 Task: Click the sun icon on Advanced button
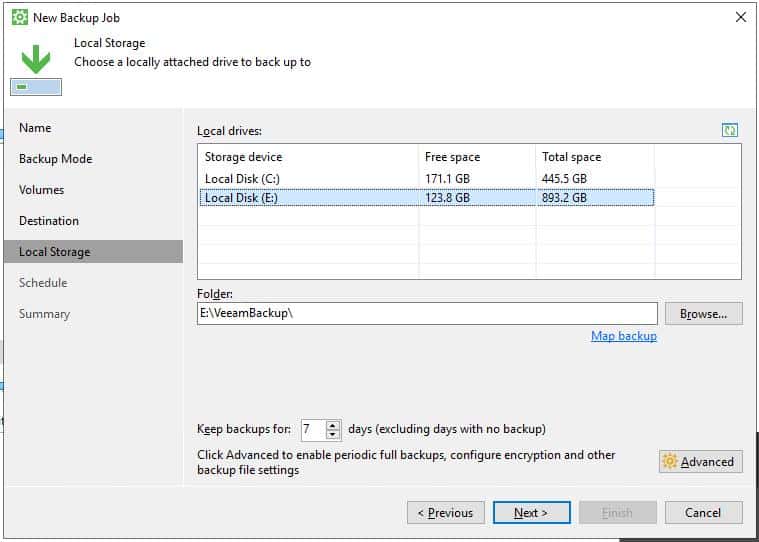click(x=670, y=461)
